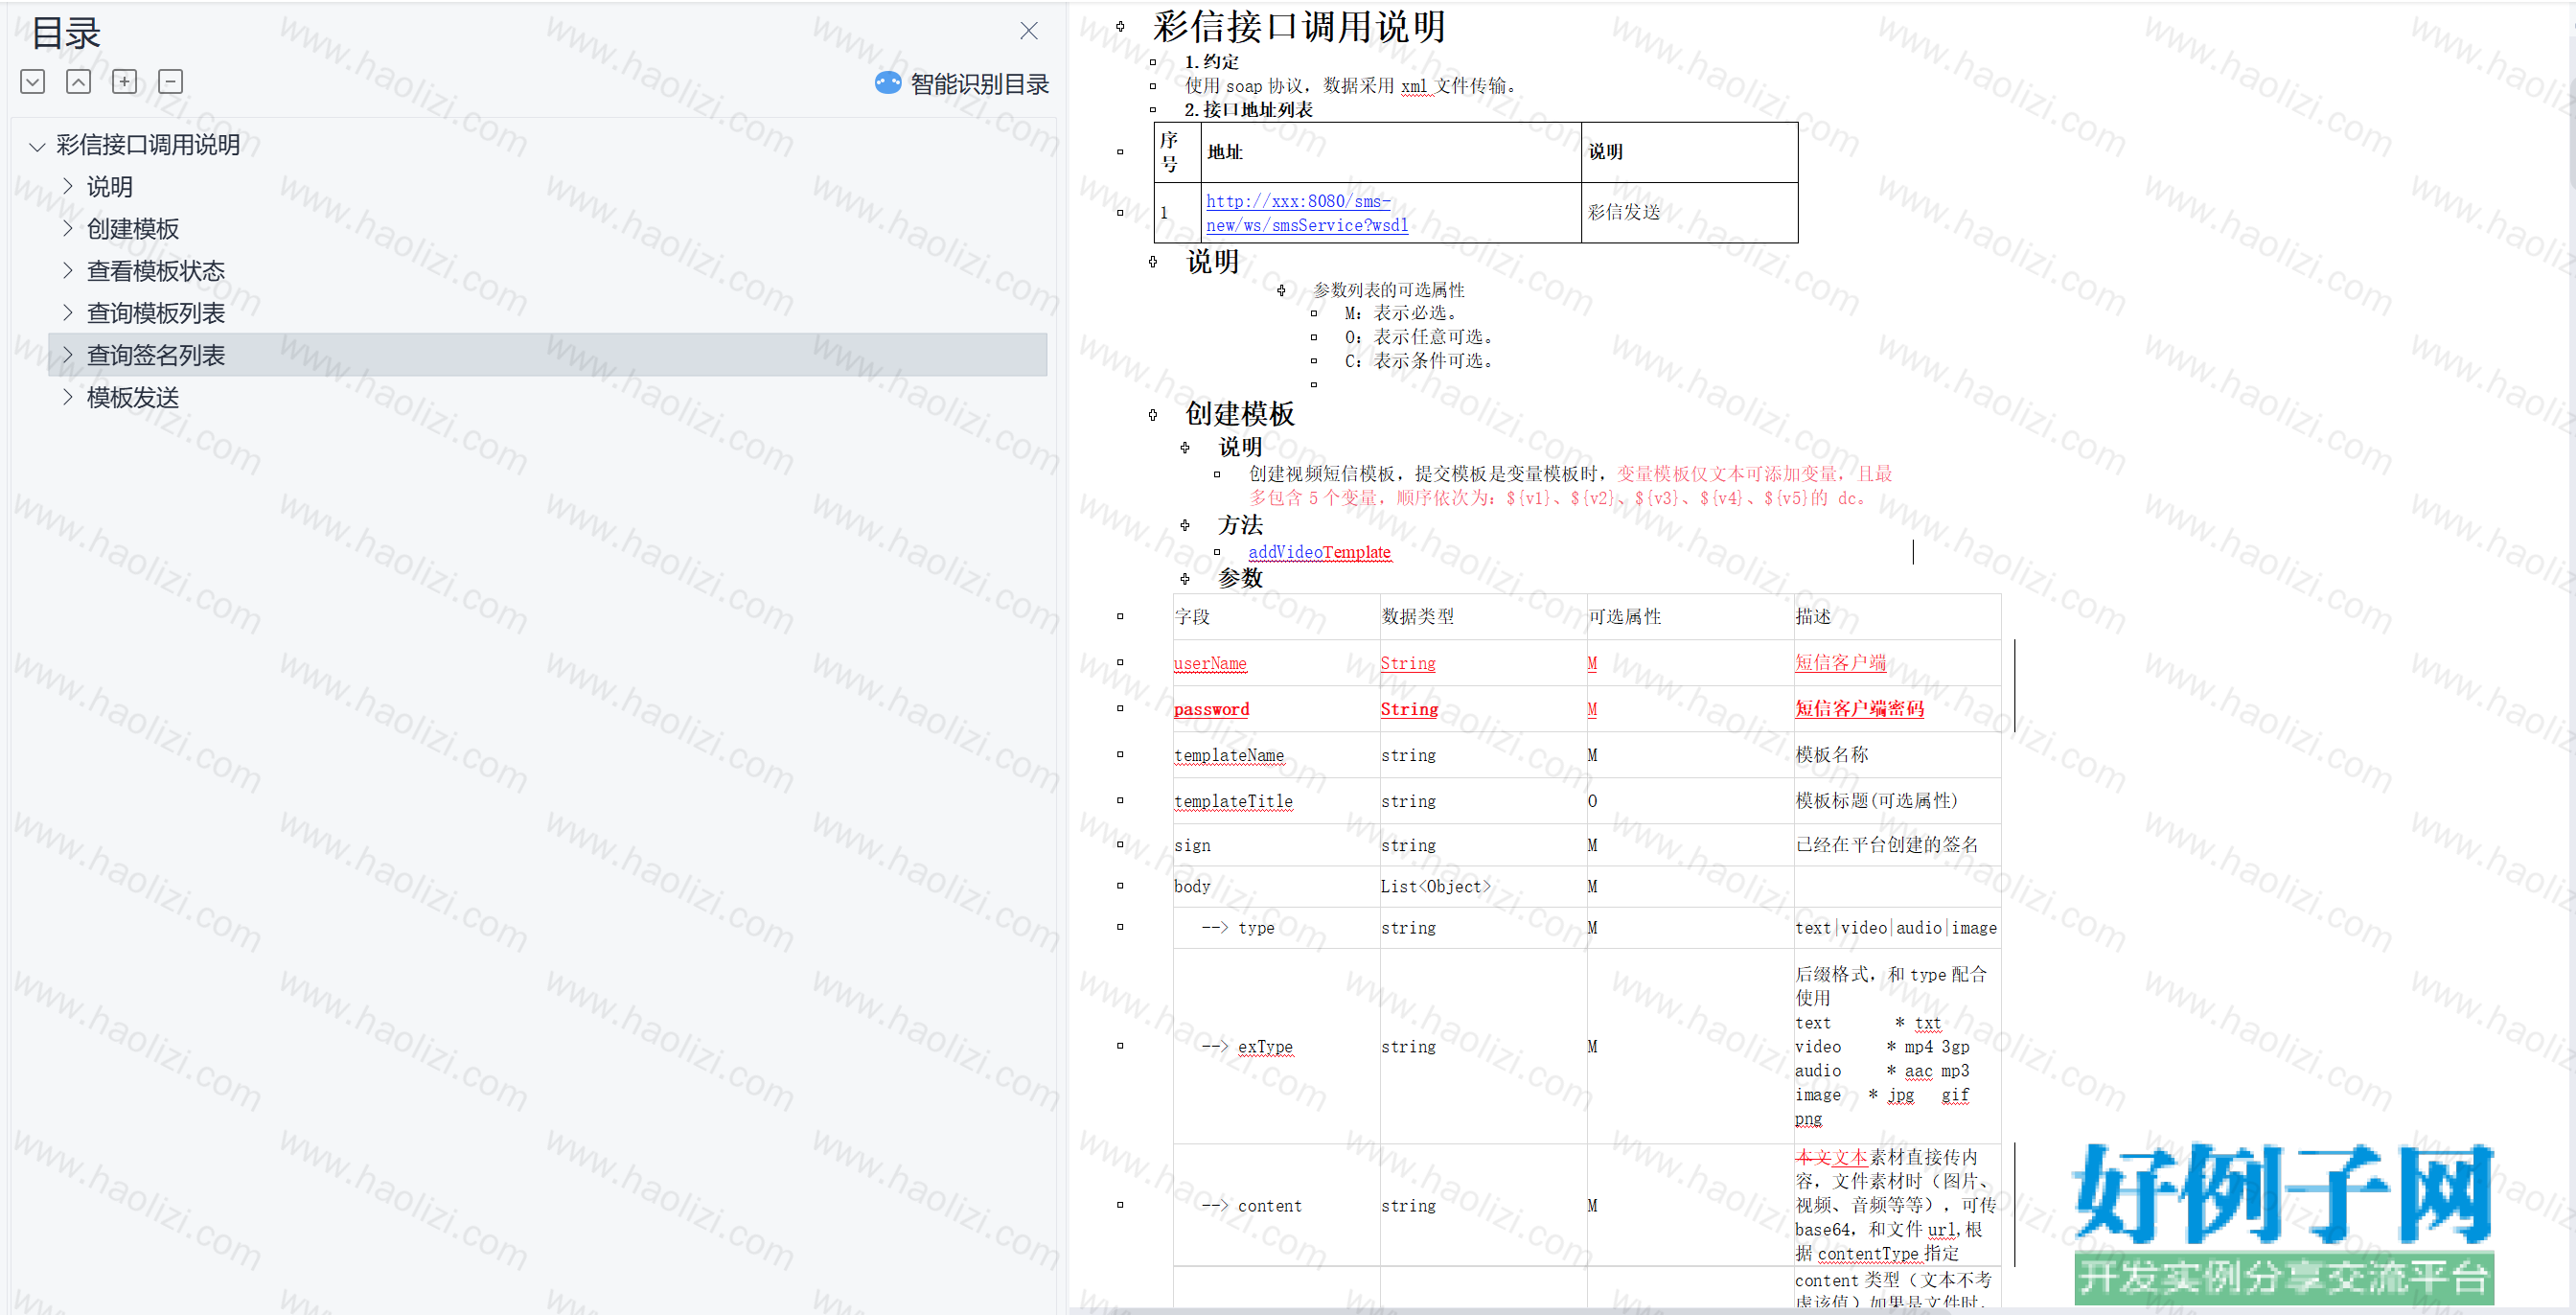The image size is (2576, 1315).
Task: Click the 短信客户端密码 description link
Action: (x=1859, y=709)
